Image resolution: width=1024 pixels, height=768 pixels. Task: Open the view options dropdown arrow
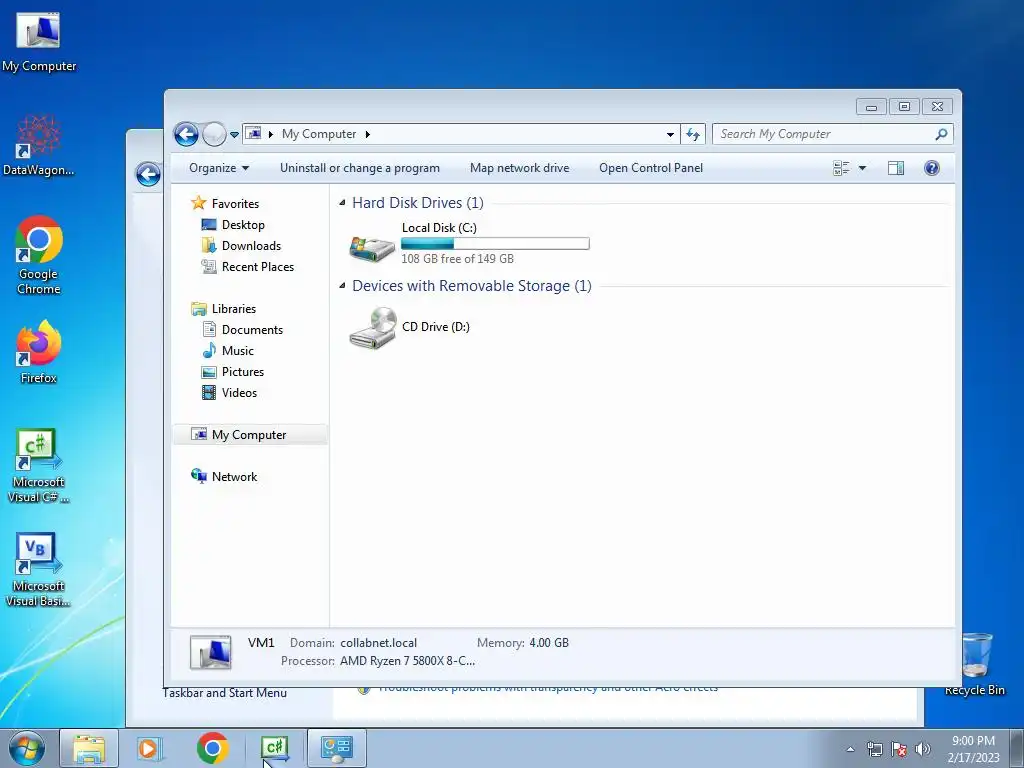(862, 168)
